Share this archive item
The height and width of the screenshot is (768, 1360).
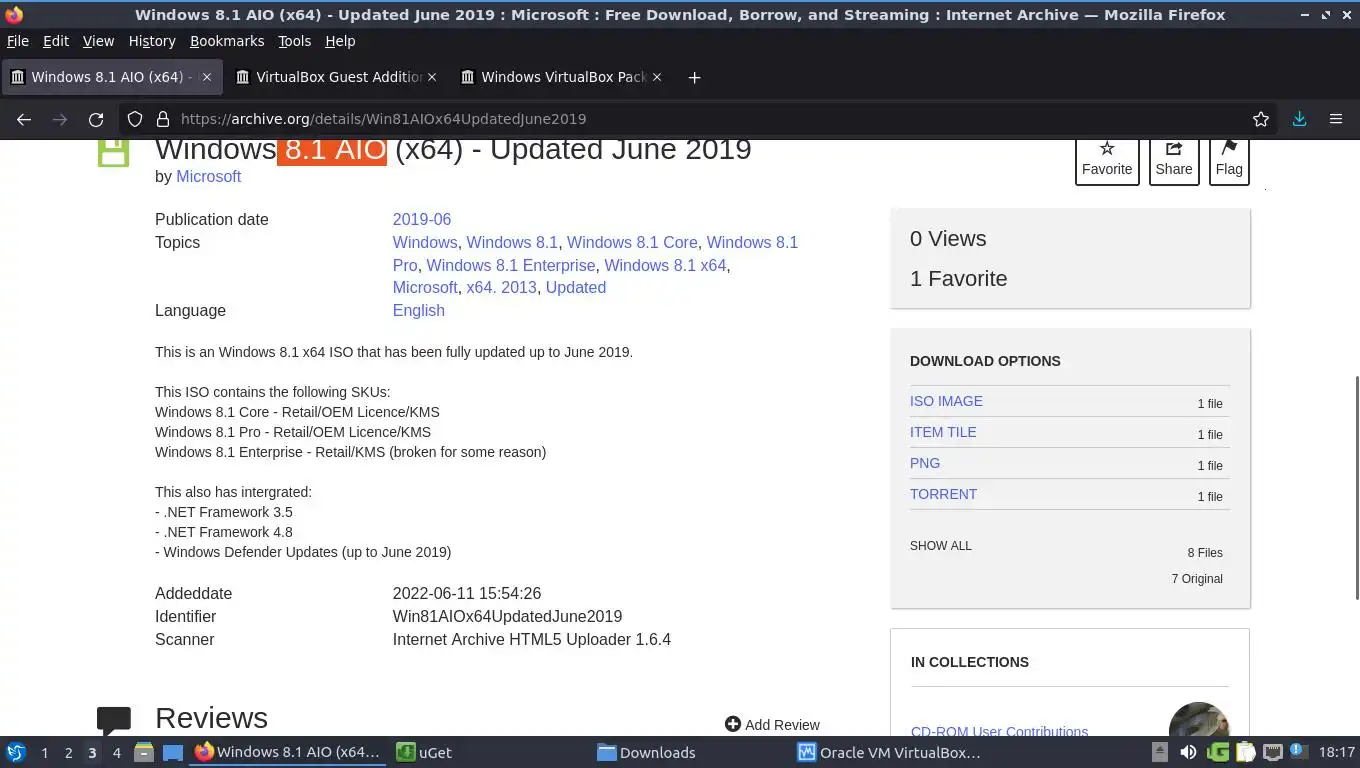(1174, 160)
